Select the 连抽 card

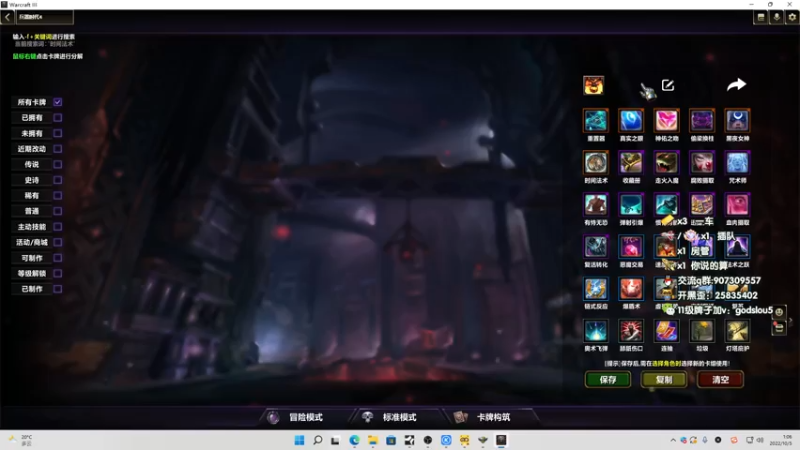tap(667, 331)
